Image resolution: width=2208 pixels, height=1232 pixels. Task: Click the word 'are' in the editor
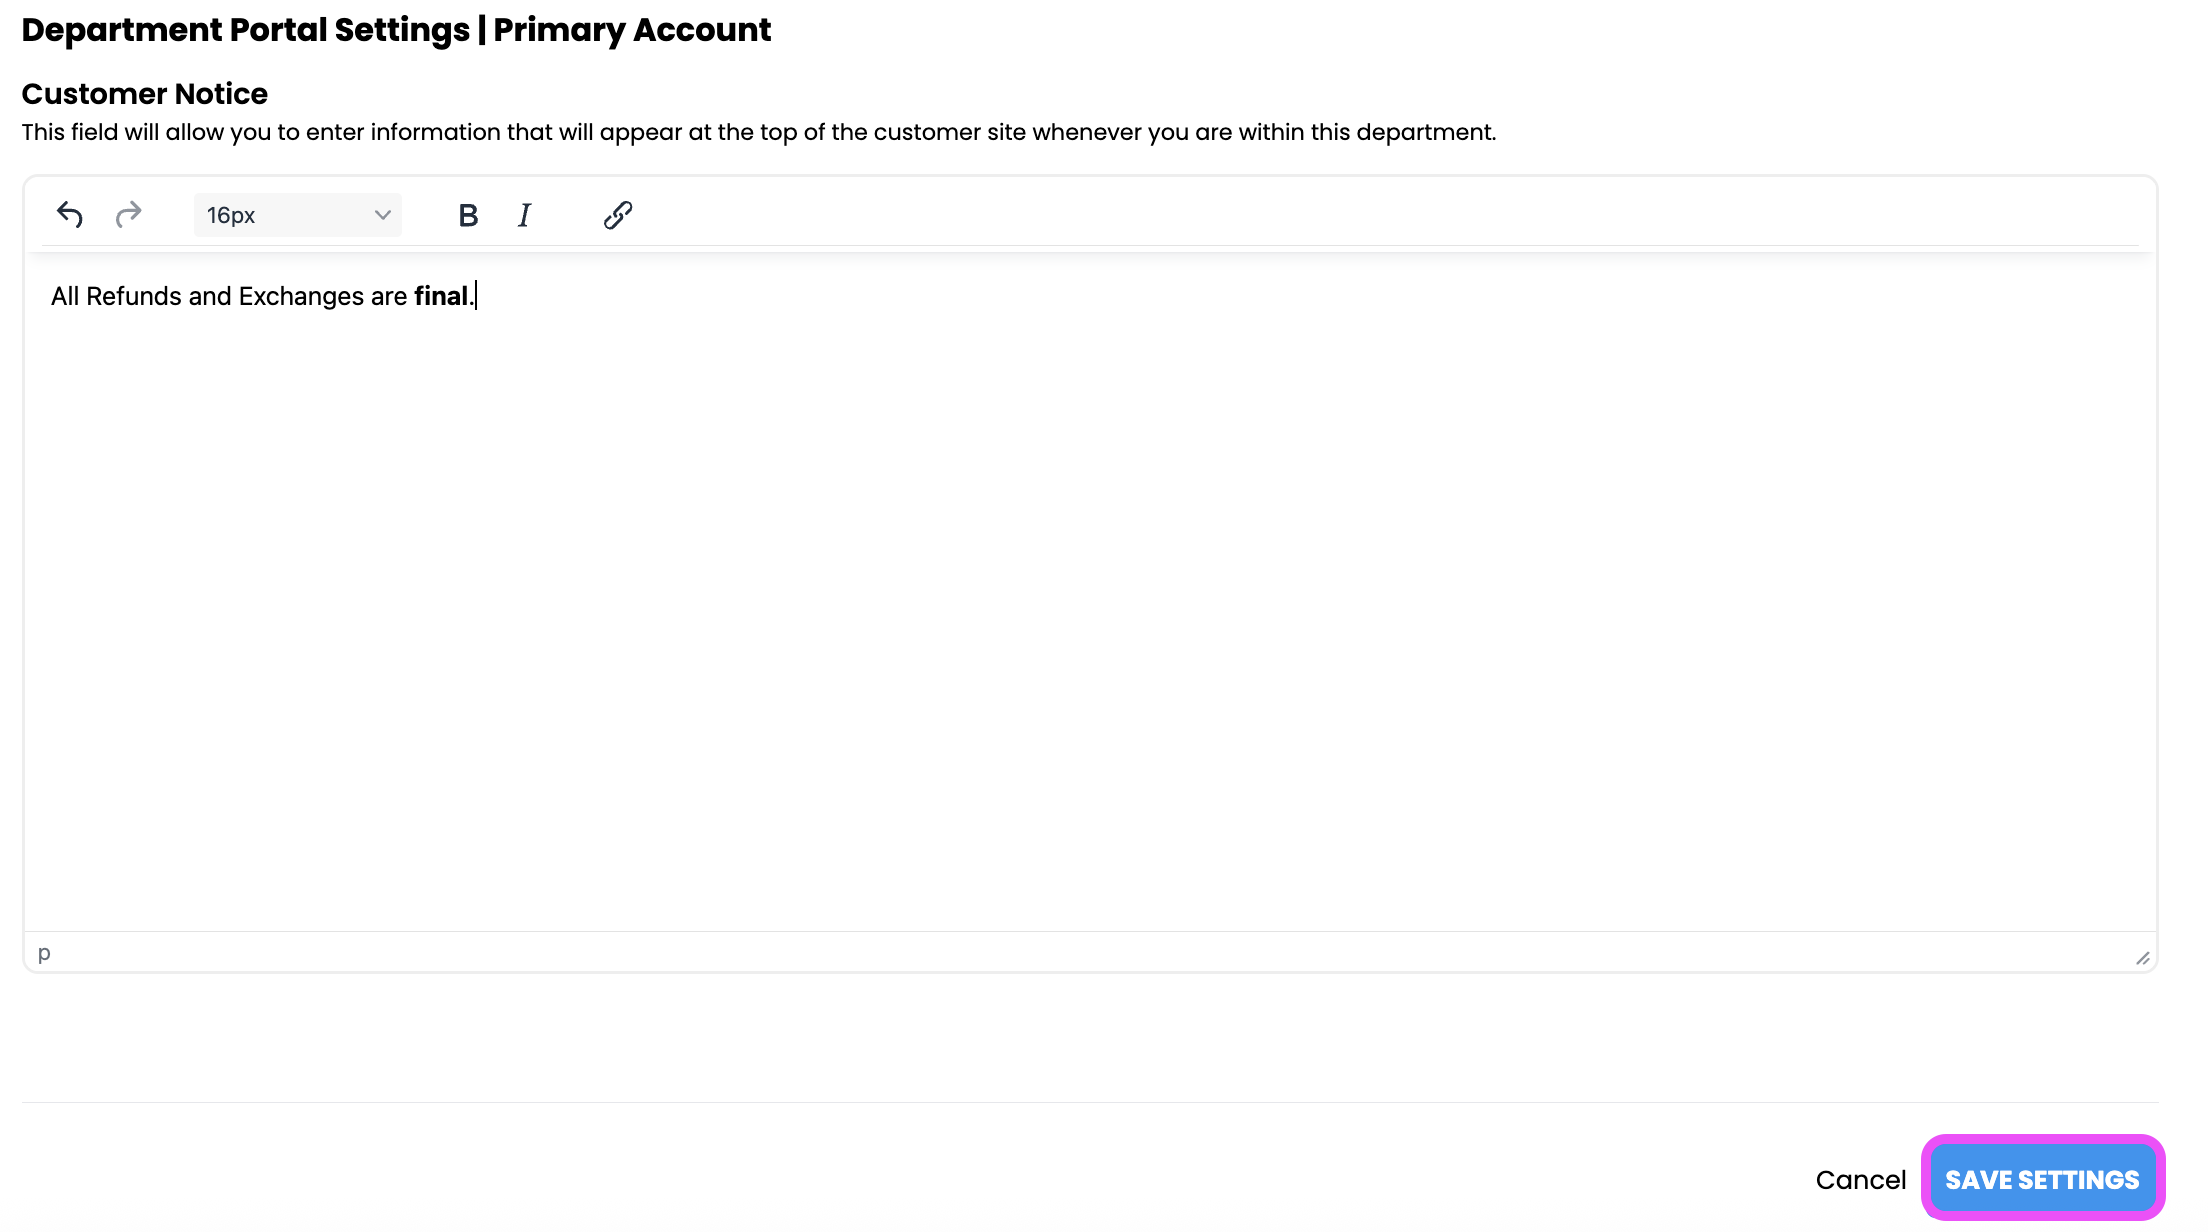[x=388, y=296]
